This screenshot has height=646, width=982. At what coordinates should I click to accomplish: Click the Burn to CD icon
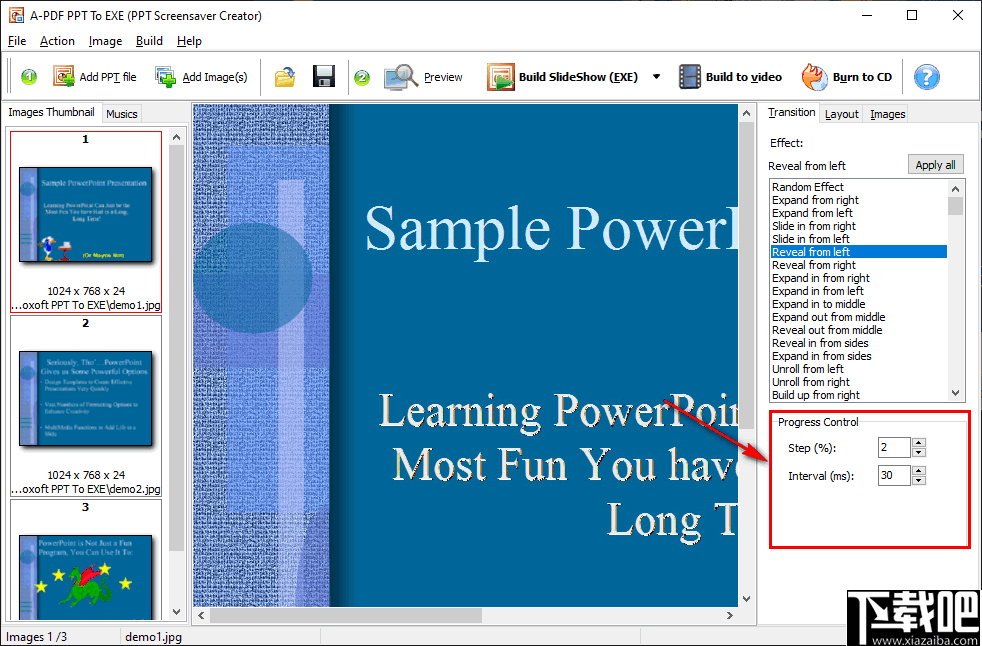tap(812, 76)
